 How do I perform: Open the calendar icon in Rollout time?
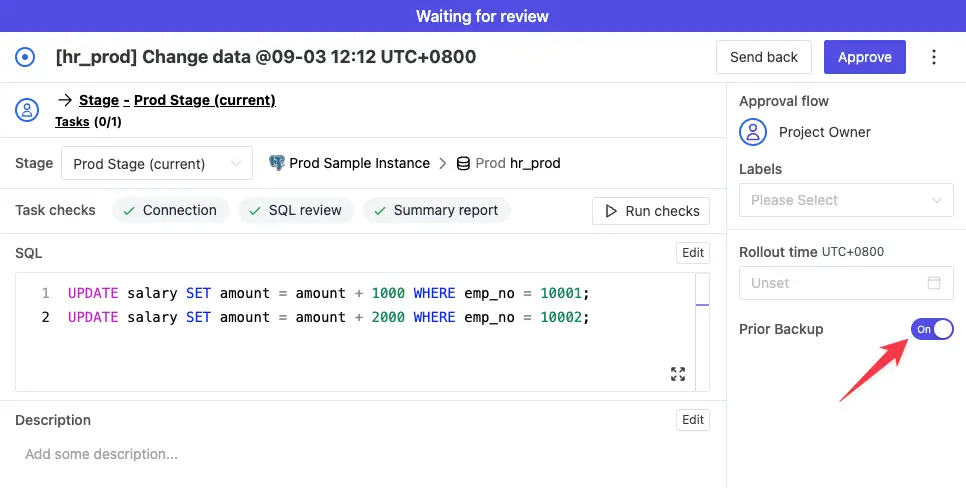pos(934,283)
